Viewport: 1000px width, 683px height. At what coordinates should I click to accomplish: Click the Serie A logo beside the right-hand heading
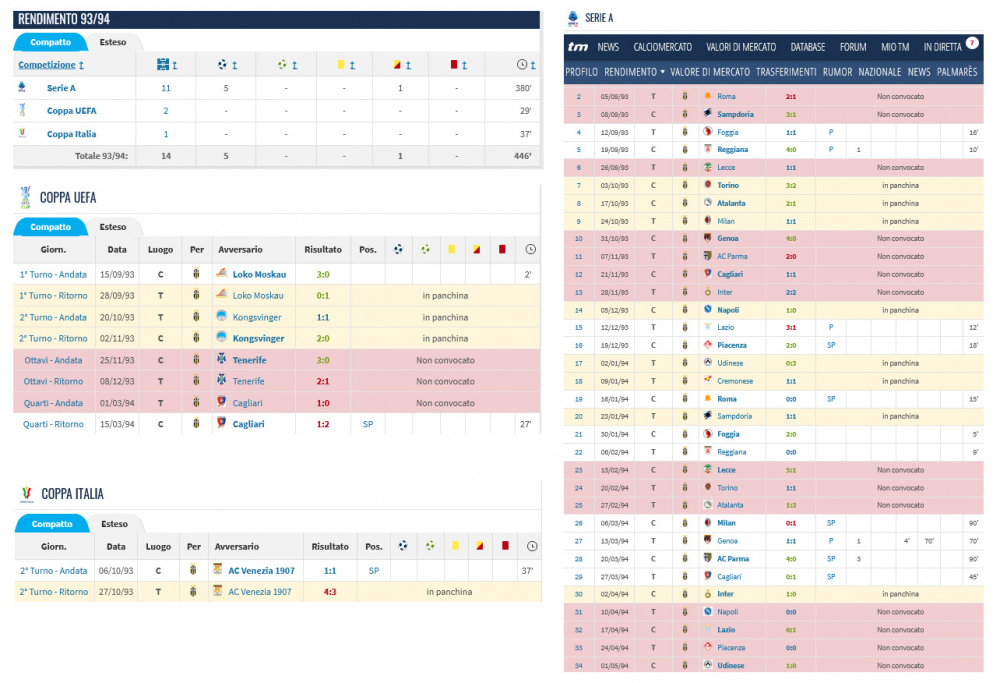(x=573, y=18)
